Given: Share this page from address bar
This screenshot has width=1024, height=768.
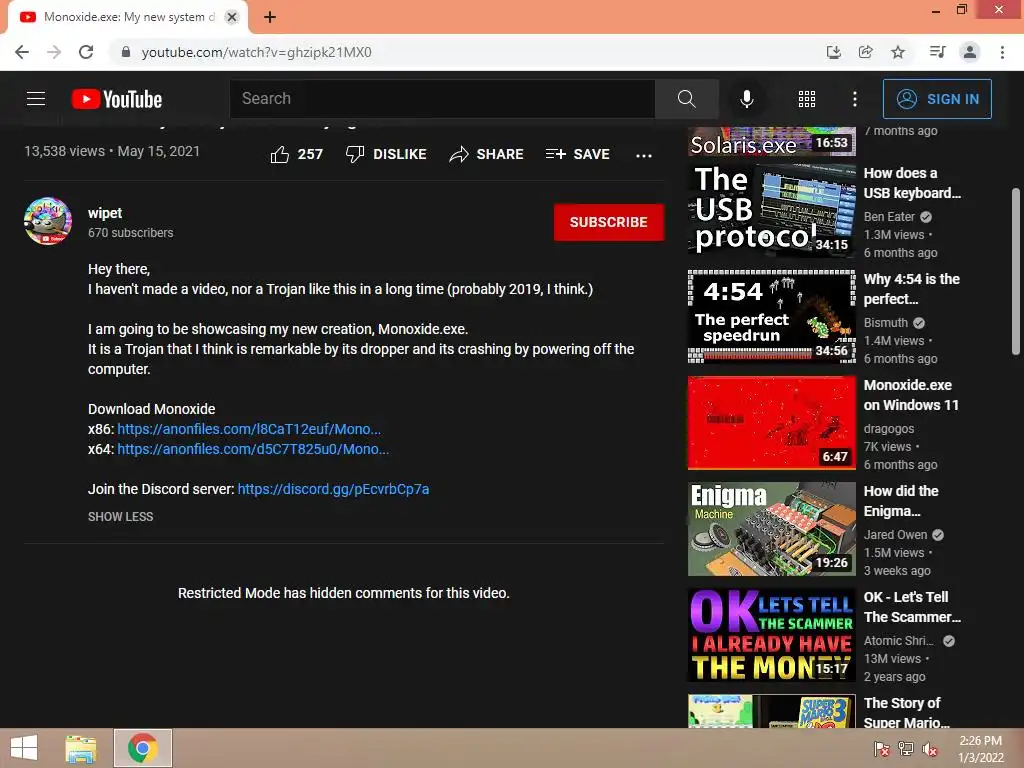Looking at the screenshot, I should (x=865, y=52).
